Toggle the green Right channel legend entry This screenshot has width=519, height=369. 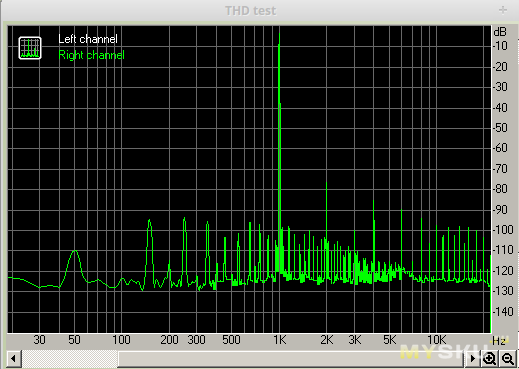[91, 55]
